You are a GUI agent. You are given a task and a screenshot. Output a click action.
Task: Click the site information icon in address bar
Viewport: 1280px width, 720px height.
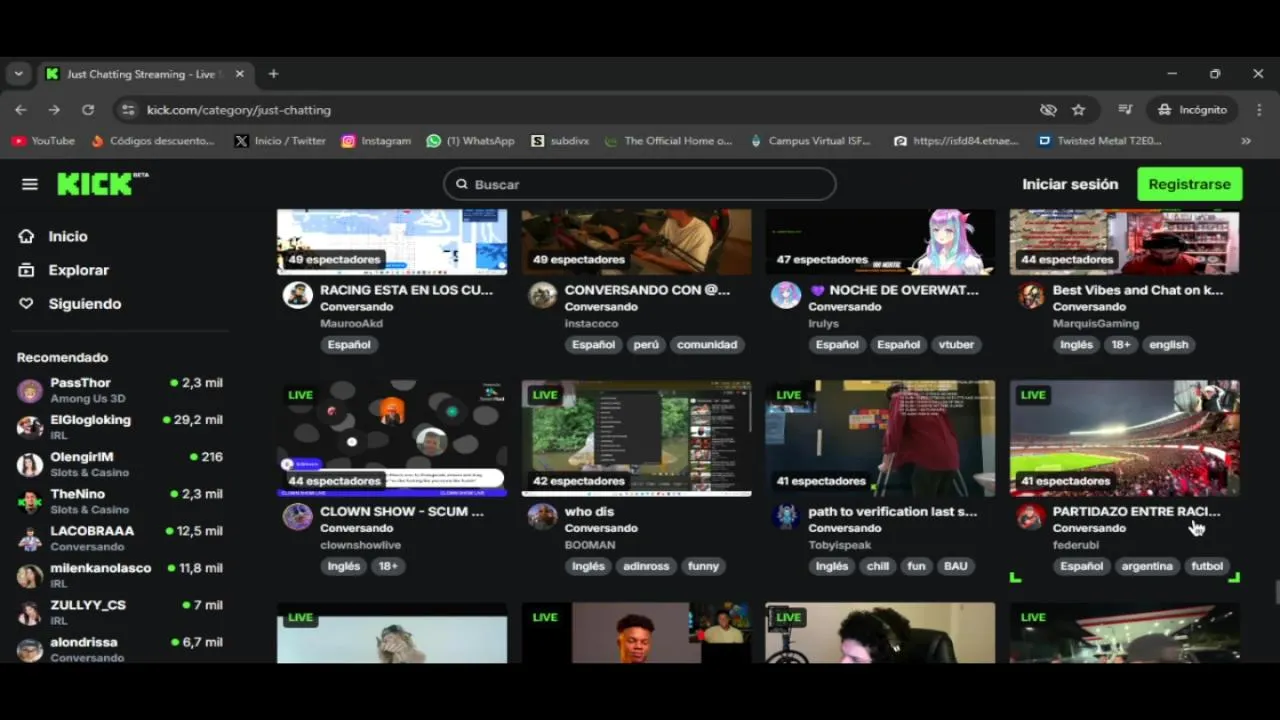pos(127,110)
